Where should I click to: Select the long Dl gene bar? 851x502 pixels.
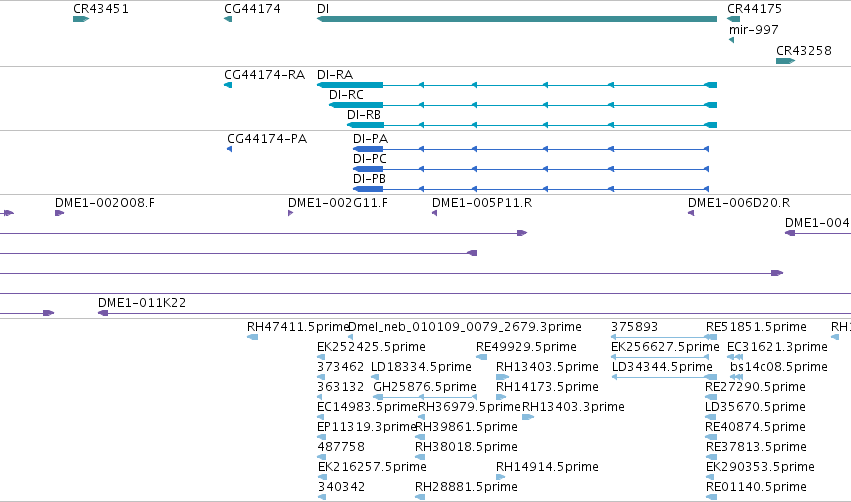[517, 19]
